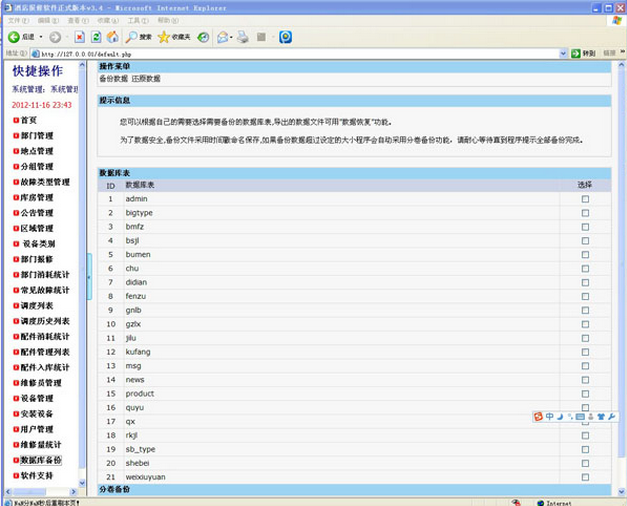This screenshot has height=506, width=627.
Task: Click the main page scrollbar down arrow
Action: tap(622, 492)
